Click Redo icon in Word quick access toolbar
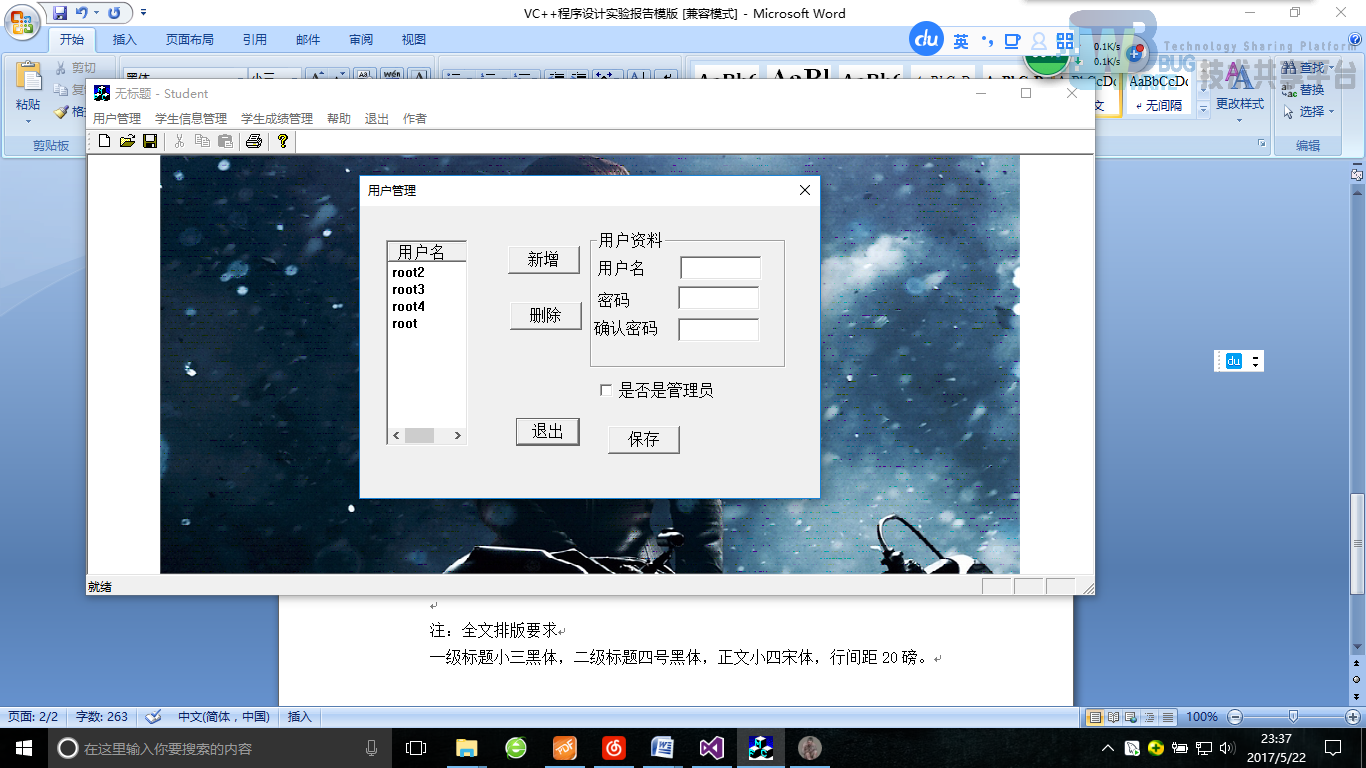 (x=114, y=13)
